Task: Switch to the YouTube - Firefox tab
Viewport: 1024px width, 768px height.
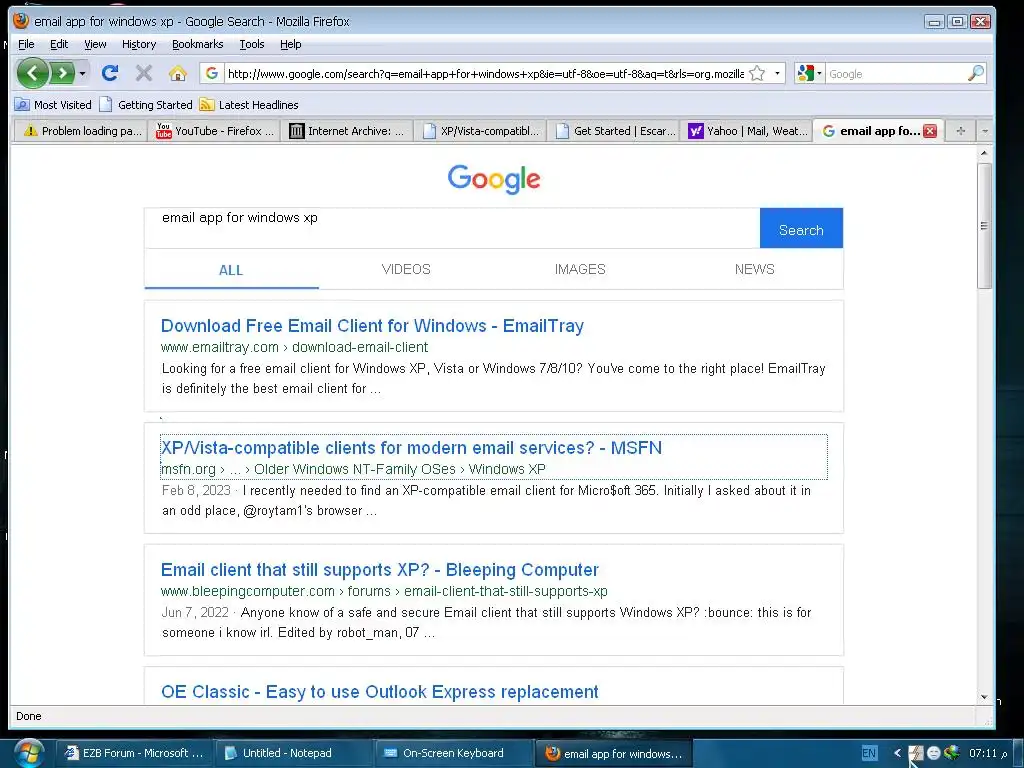Action: coord(214,131)
